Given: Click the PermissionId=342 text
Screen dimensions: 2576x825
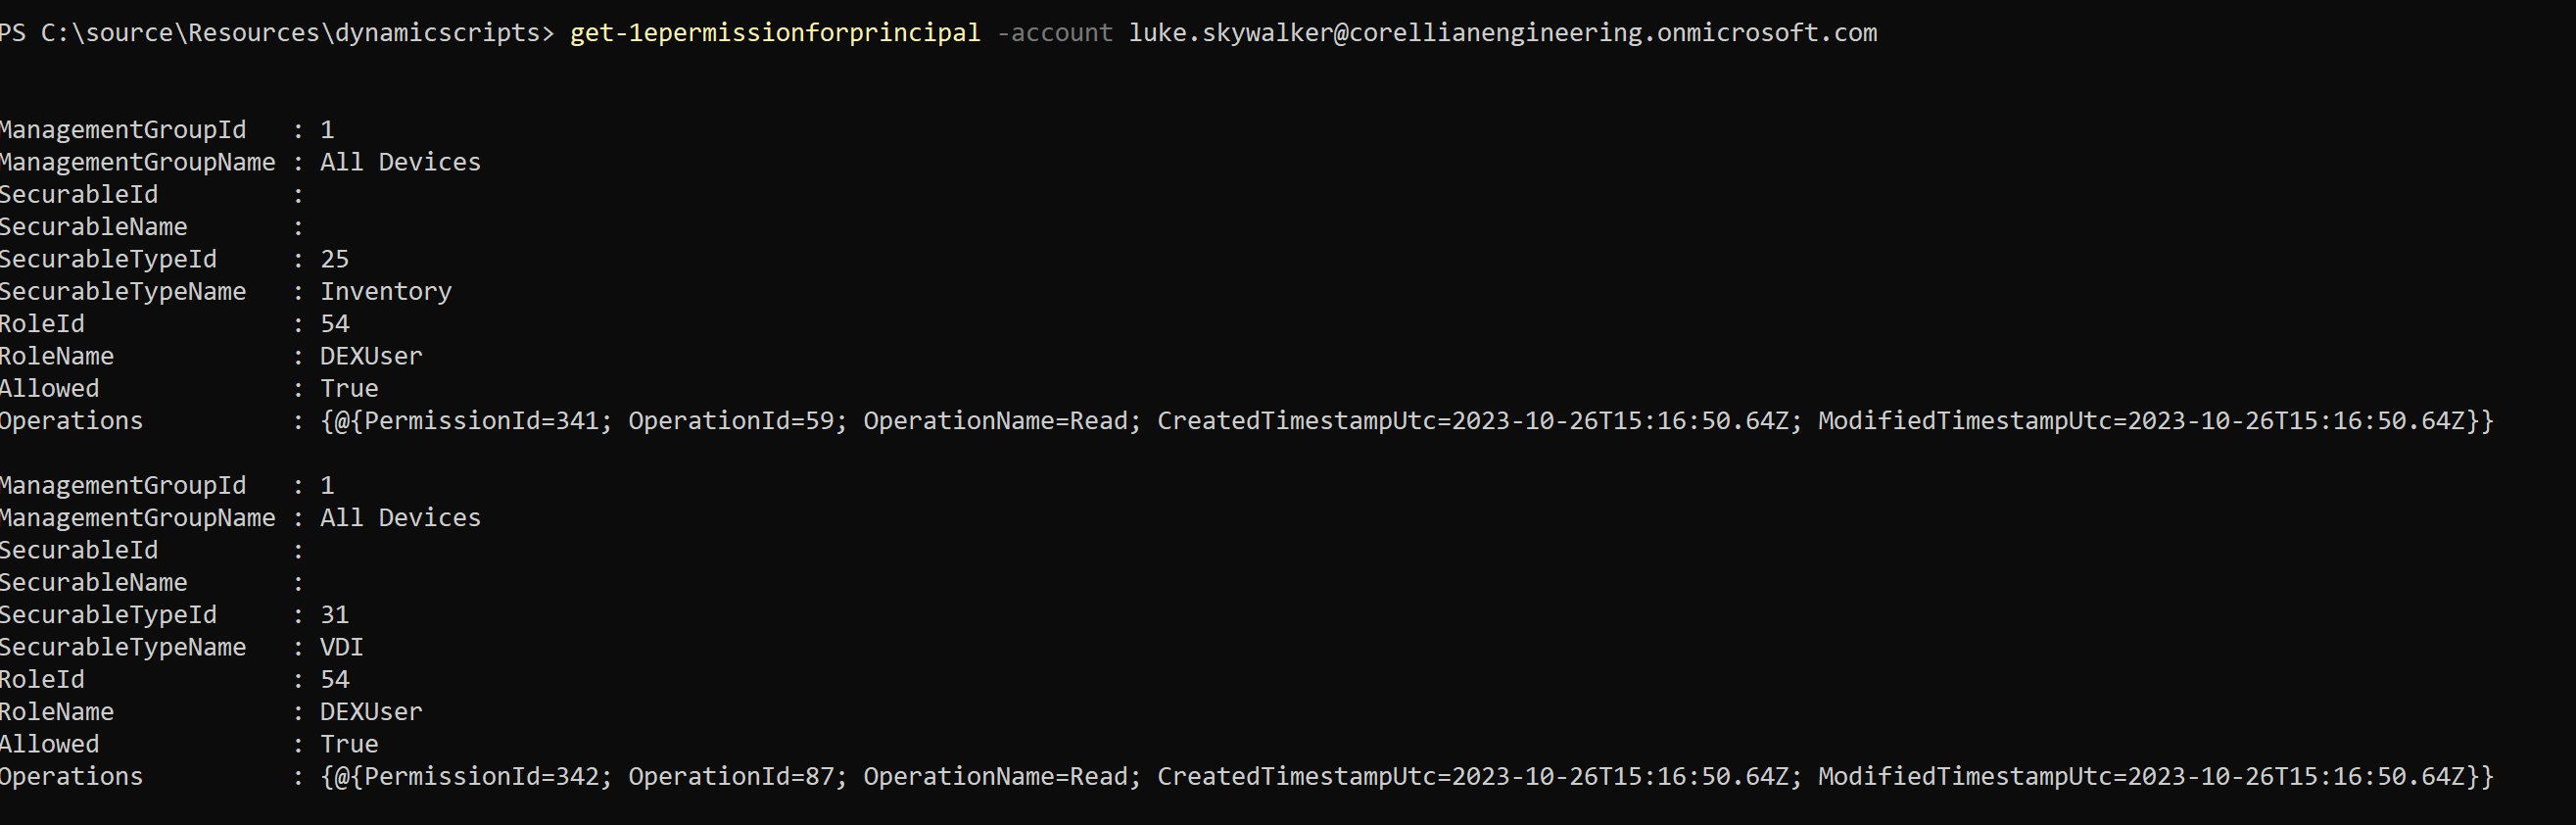Looking at the screenshot, I should pos(480,777).
